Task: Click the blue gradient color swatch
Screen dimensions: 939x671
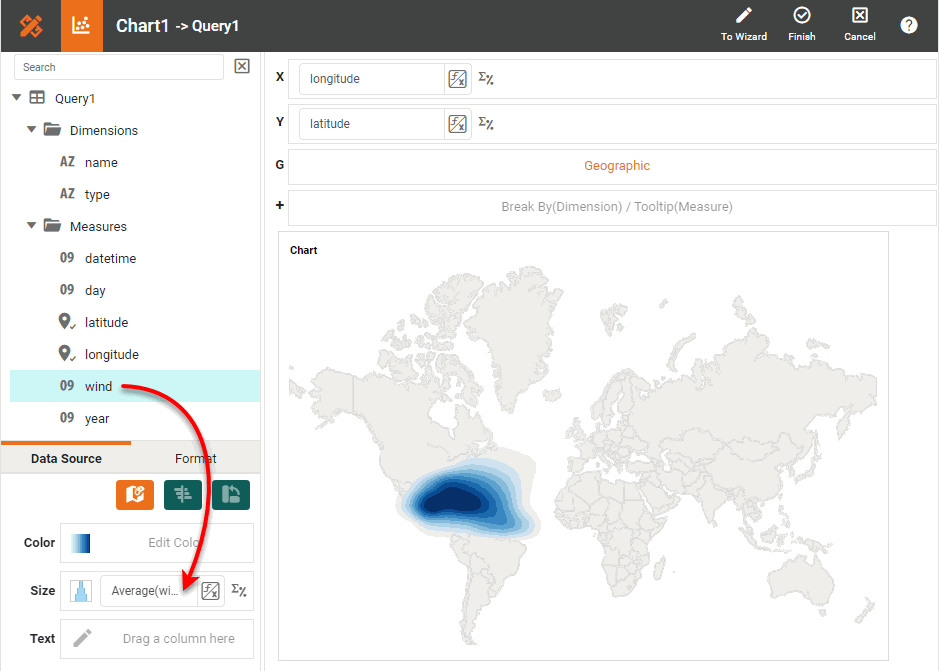Action: click(x=81, y=543)
